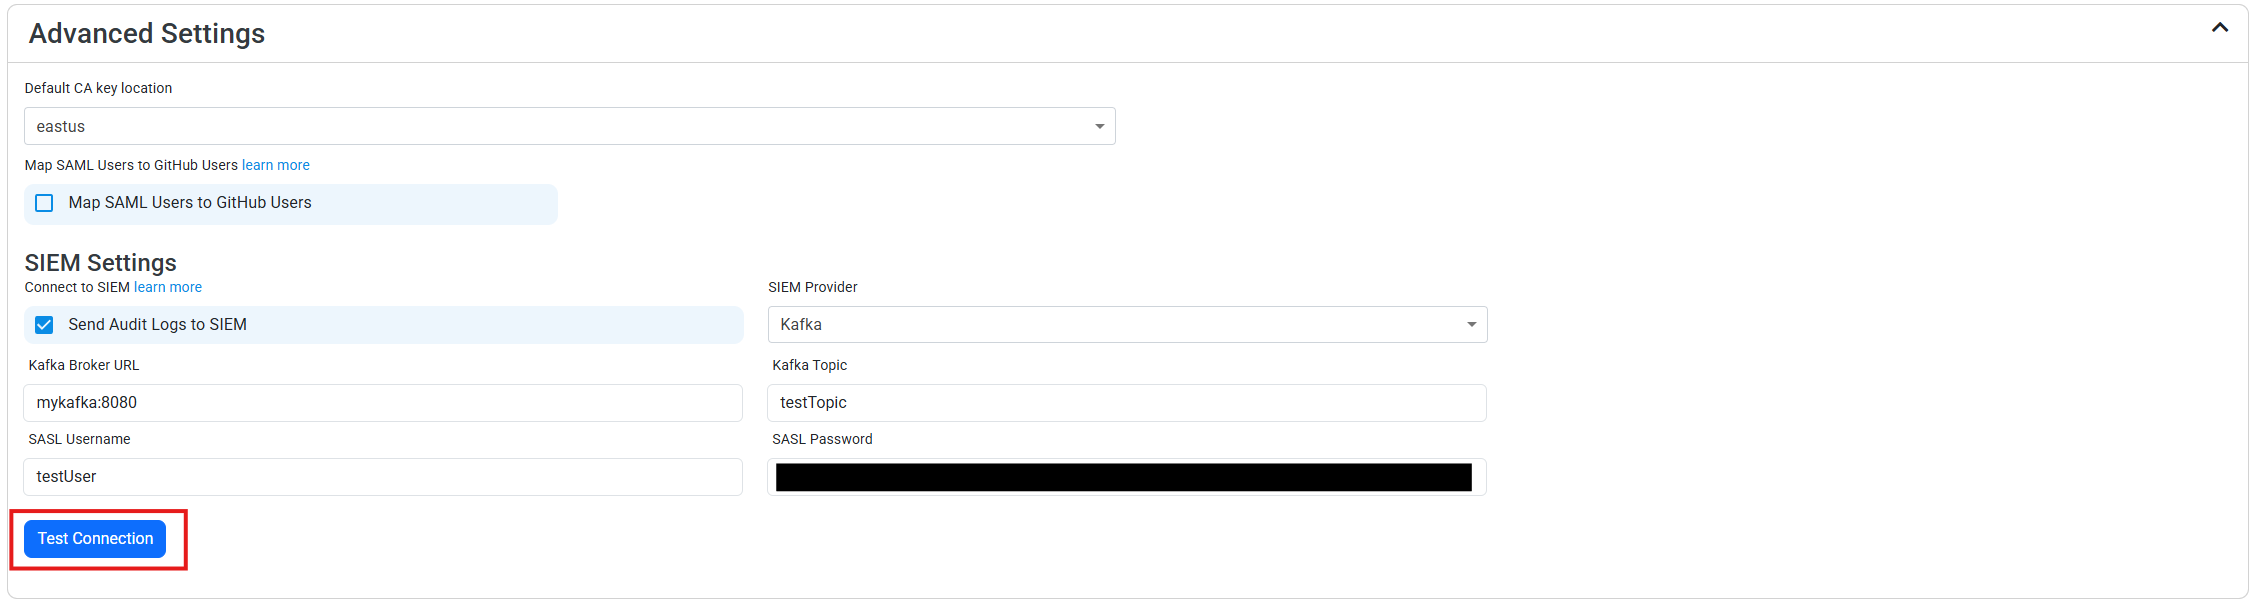Click the SIEM Settings heading
Screen dimensions: 2251x606
pos(101,262)
